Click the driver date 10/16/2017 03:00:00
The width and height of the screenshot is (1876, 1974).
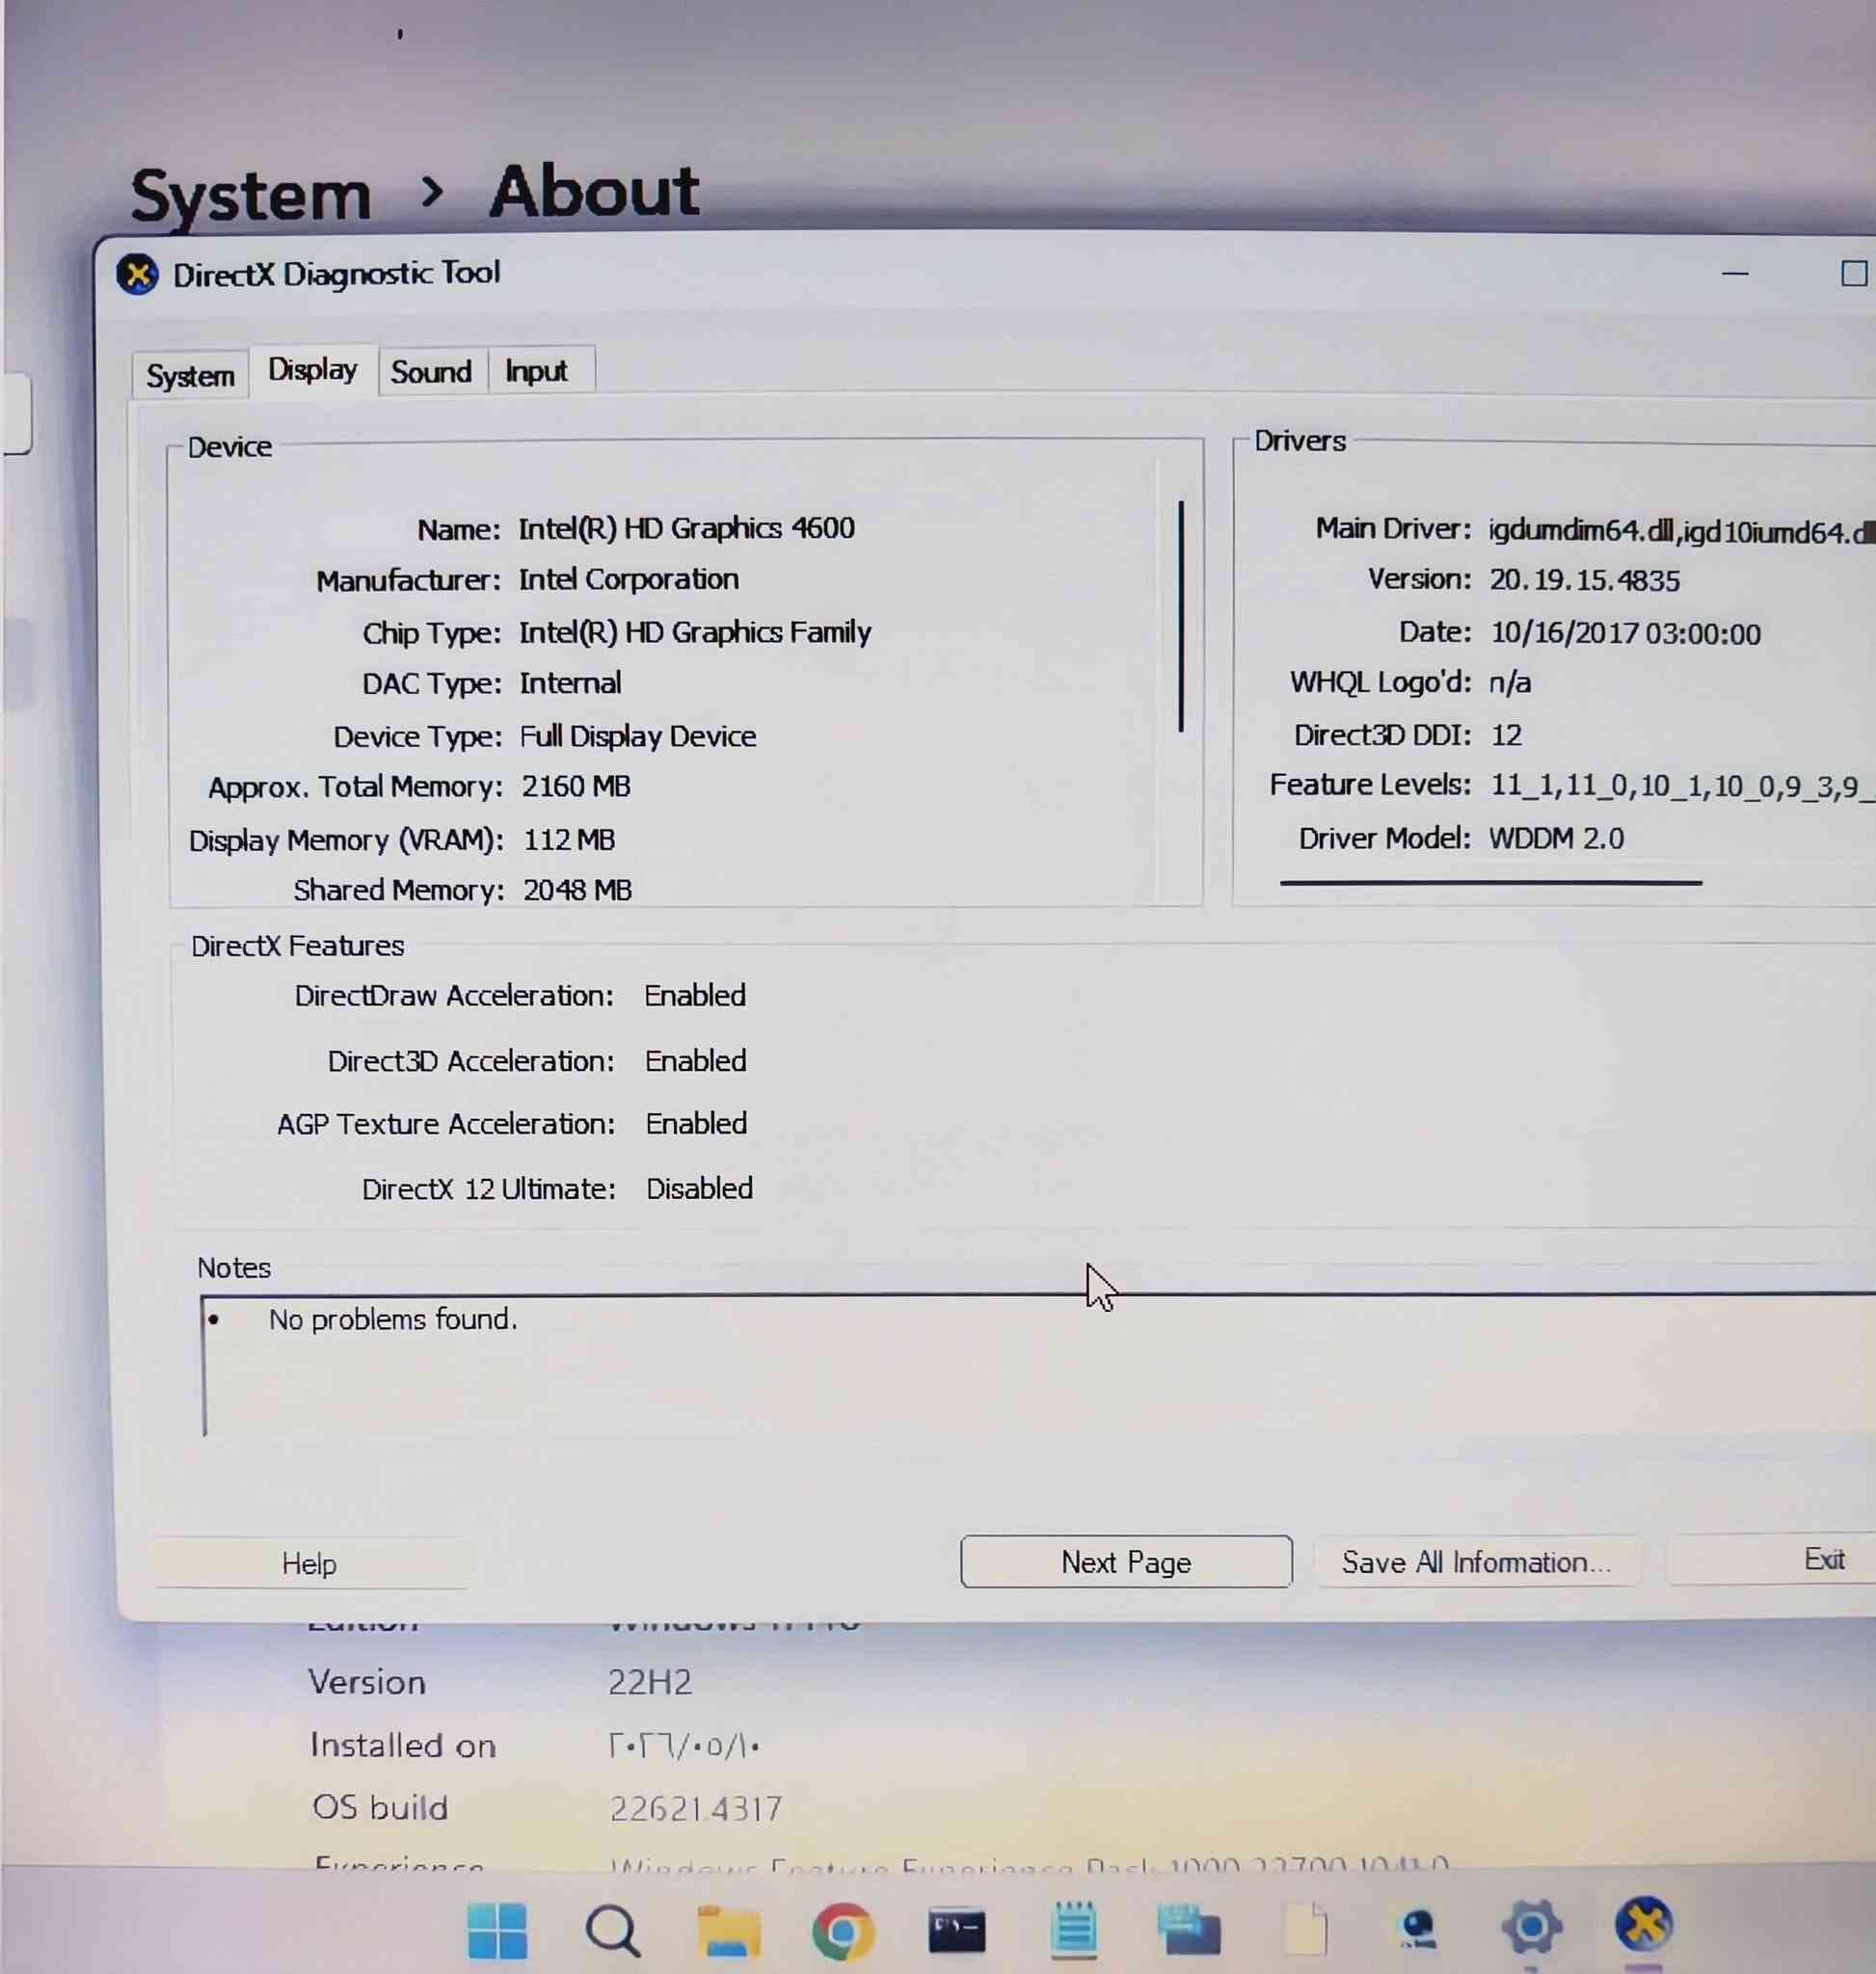pyautogui.click(x=1625, y=633)
